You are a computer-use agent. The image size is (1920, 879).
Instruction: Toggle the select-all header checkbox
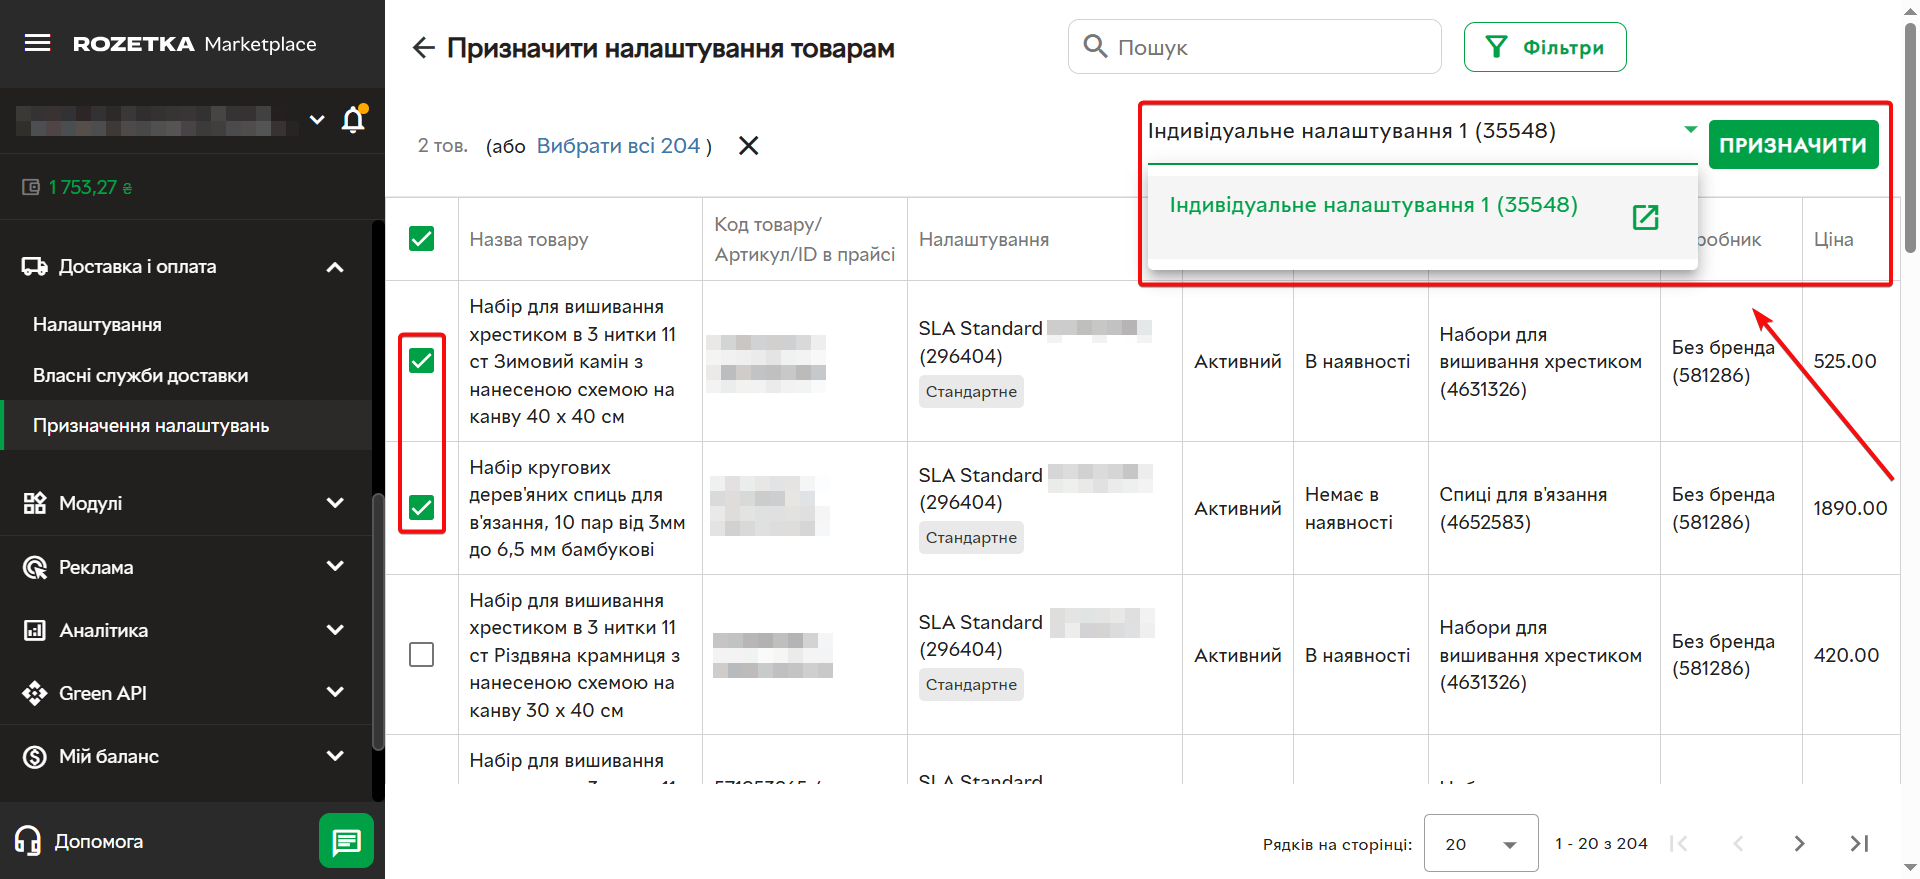click(422, 239)
